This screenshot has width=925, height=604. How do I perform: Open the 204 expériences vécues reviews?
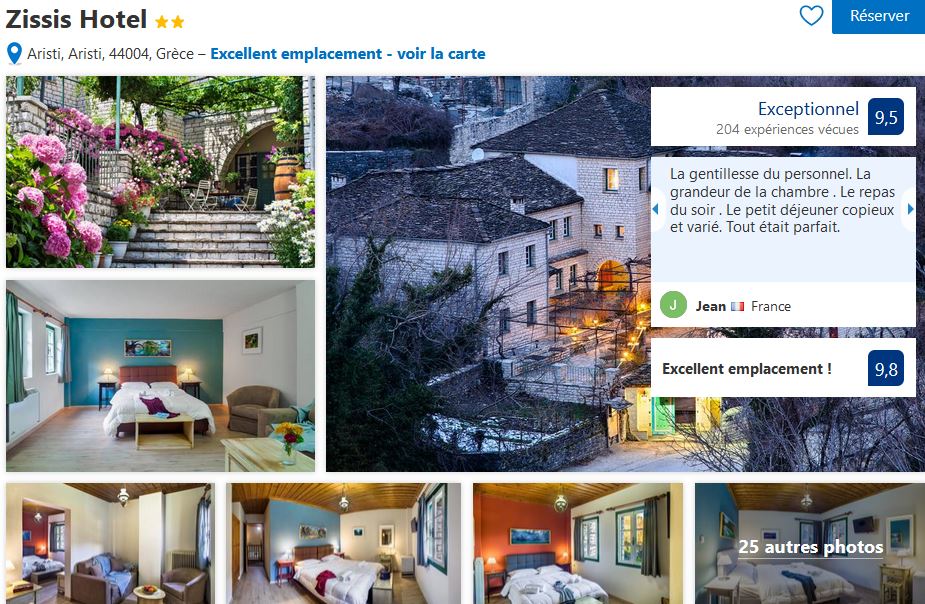(x=787, y=129)
